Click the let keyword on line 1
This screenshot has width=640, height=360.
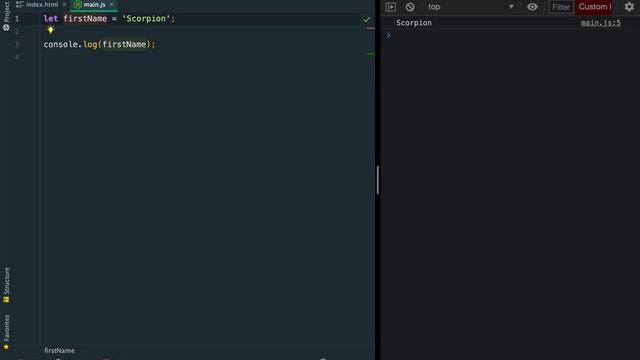[x=51, y=19]
